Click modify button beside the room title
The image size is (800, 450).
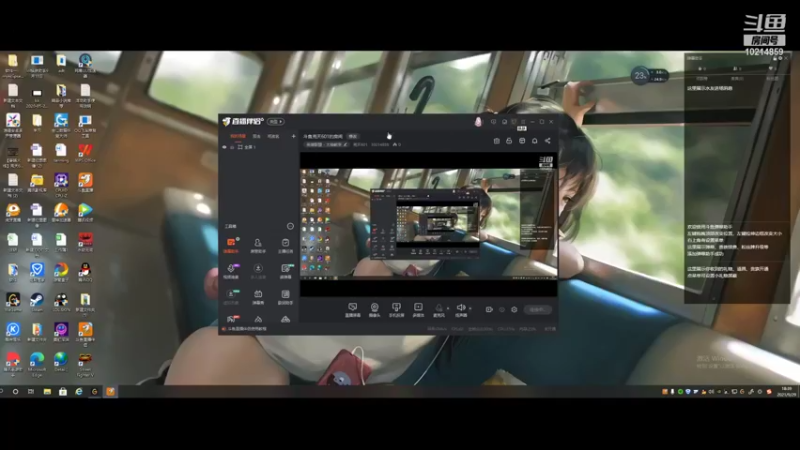point(353,136)
